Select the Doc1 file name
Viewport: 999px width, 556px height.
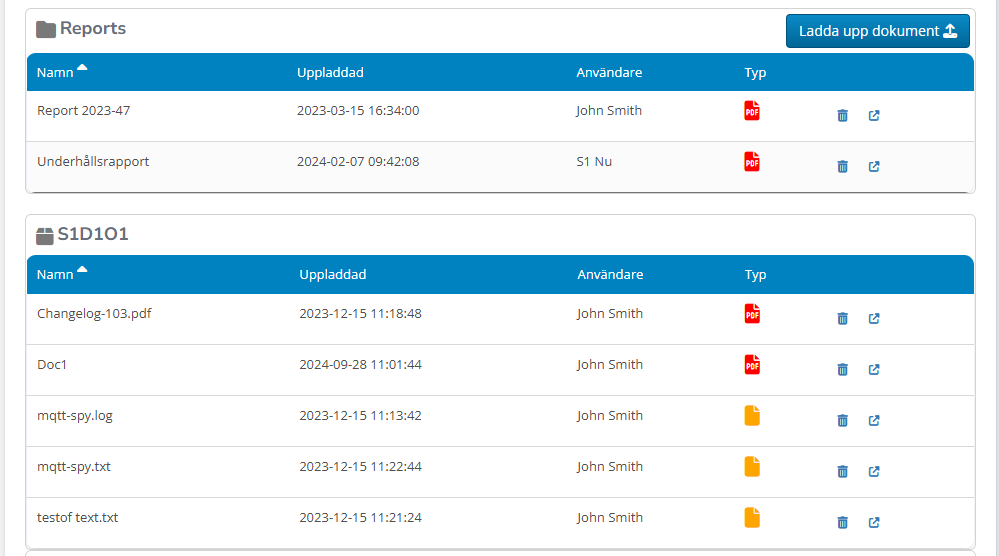click(x=52, y=365)
